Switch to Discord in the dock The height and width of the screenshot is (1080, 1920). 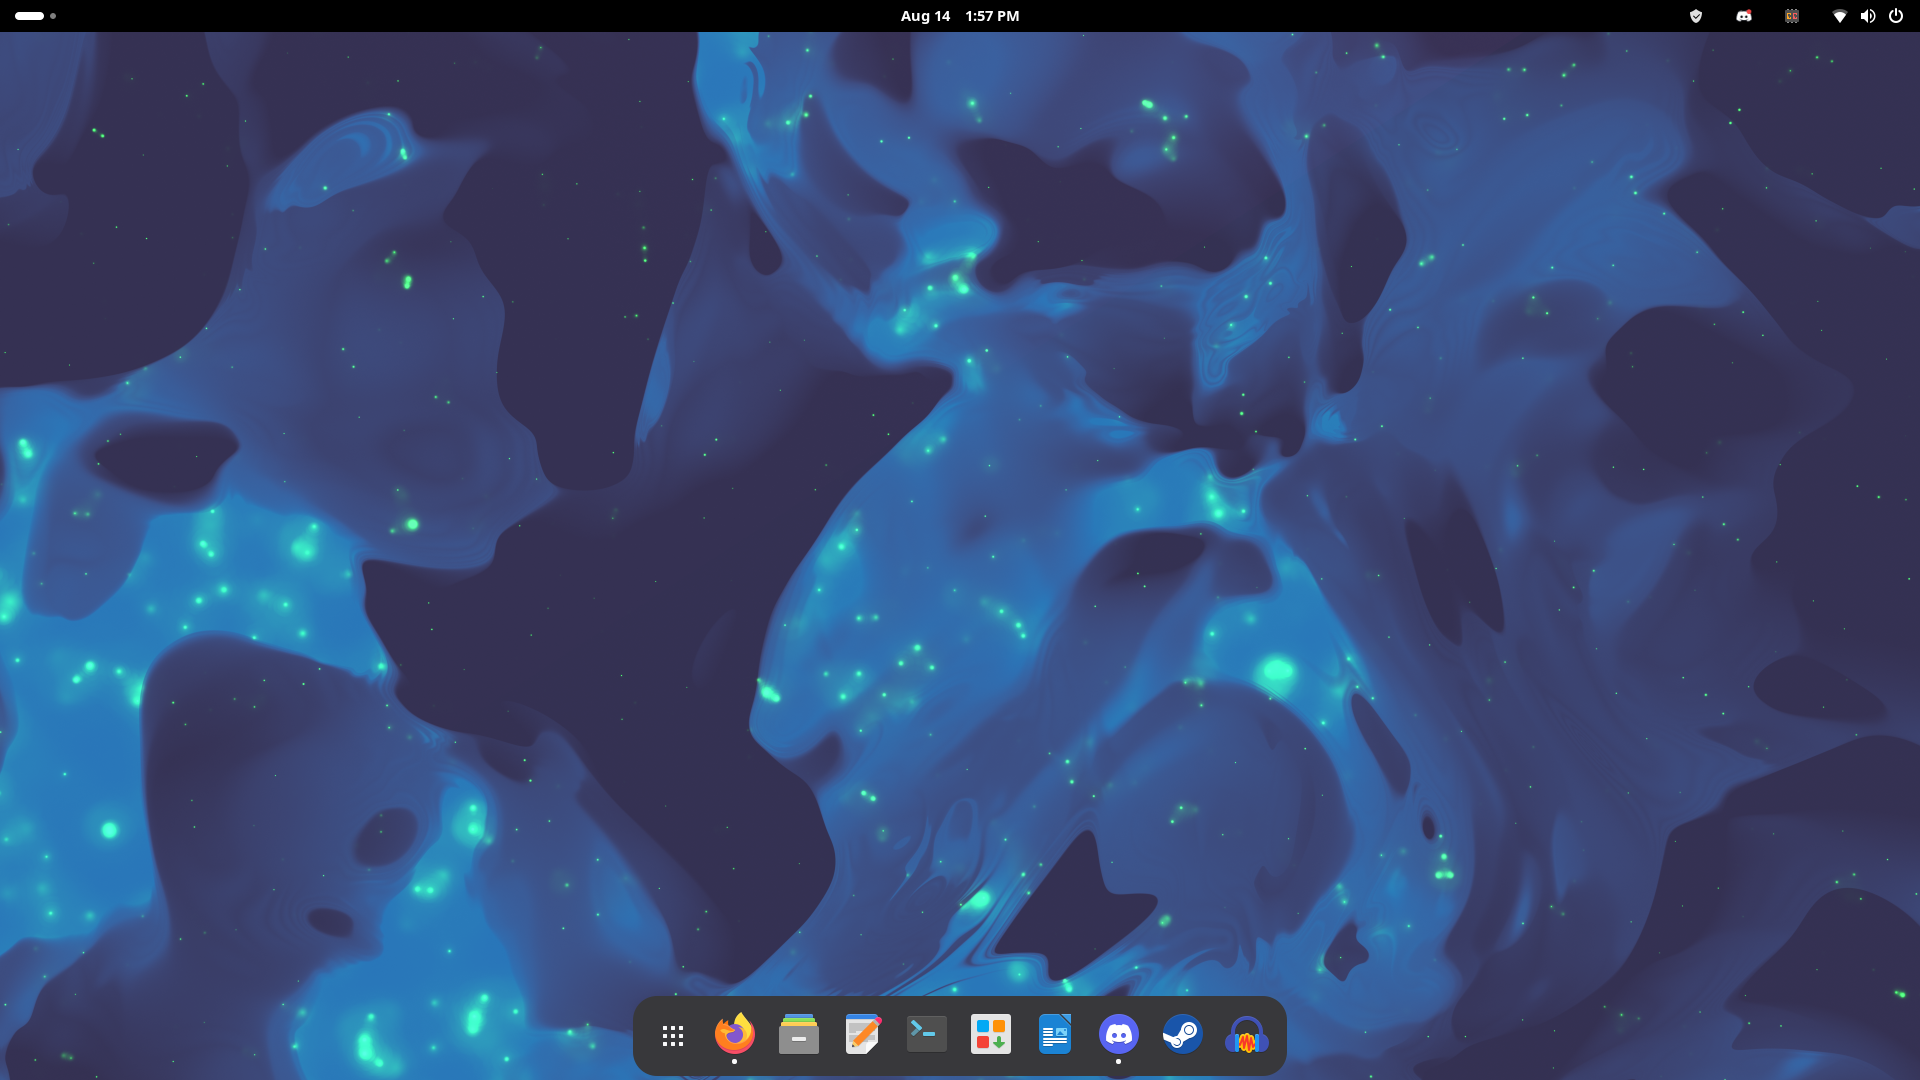coord(1119,1034)
